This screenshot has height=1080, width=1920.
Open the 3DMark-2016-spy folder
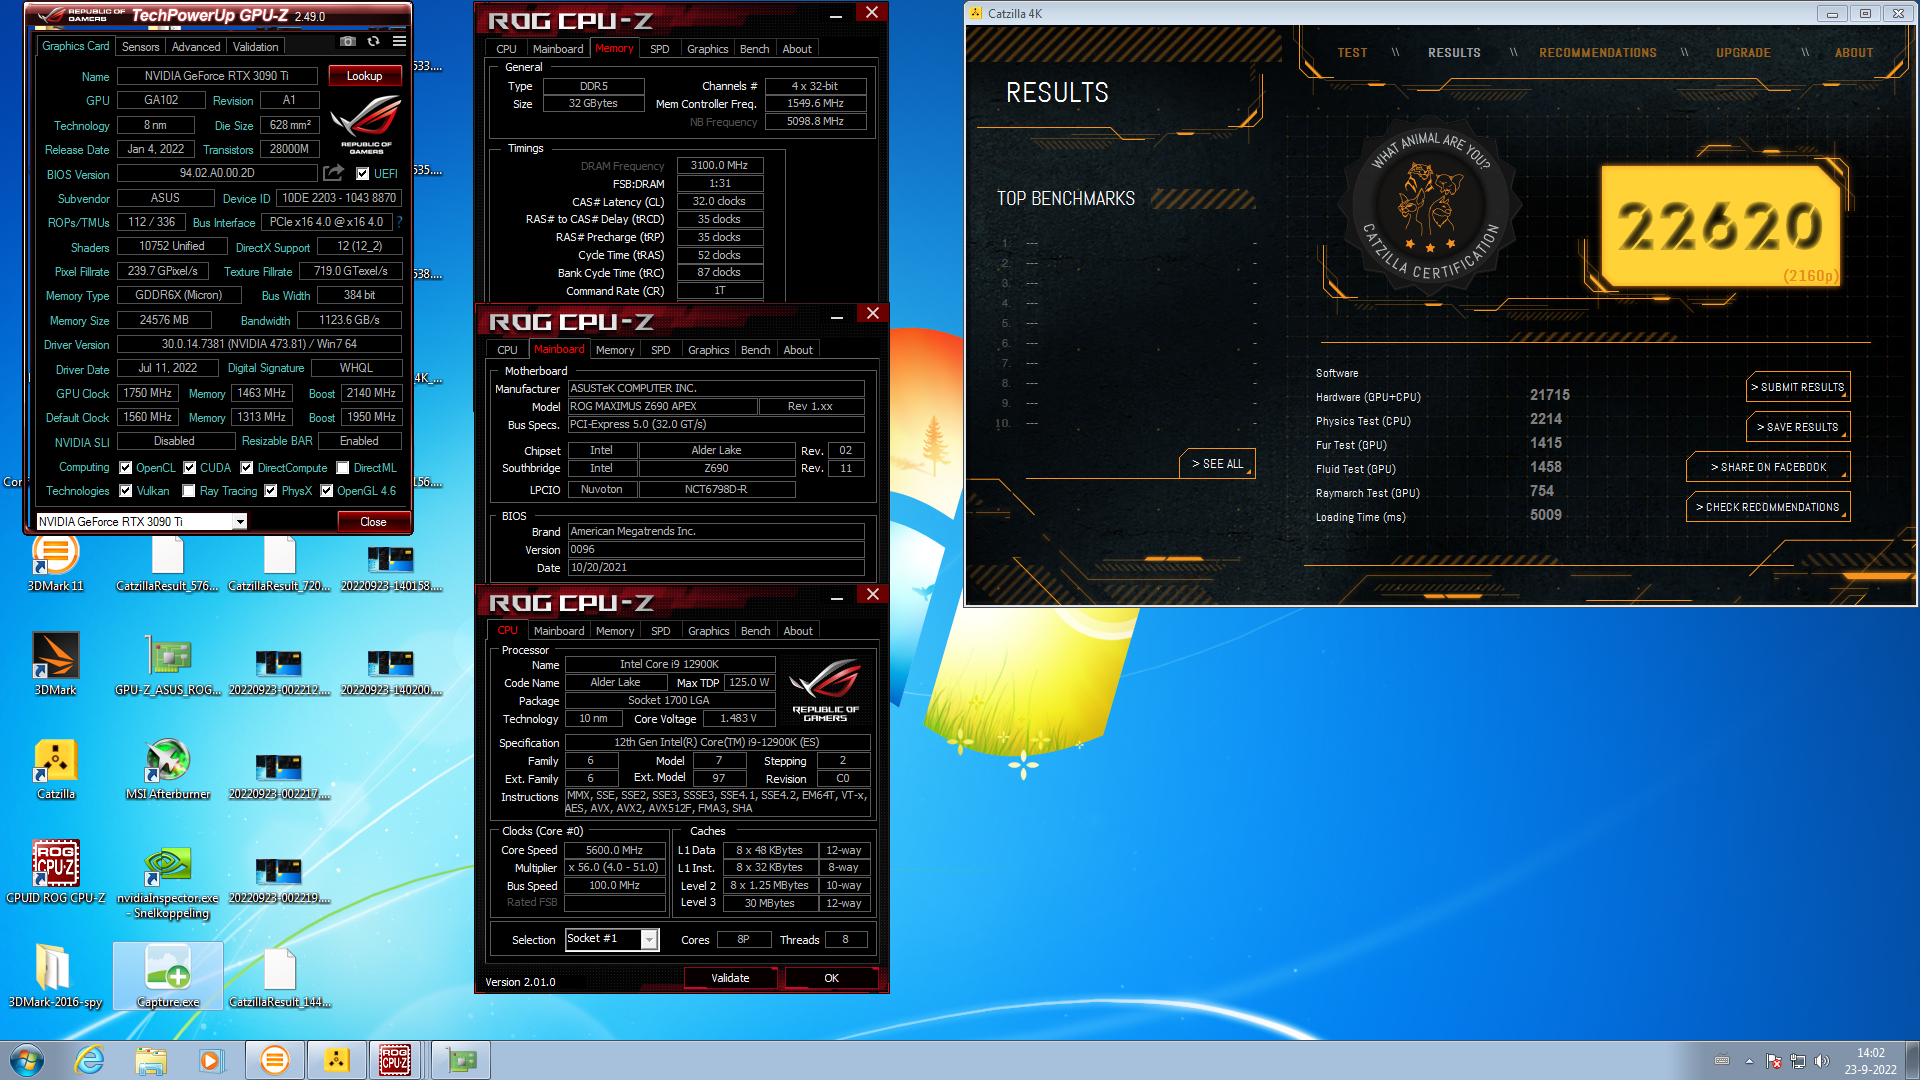click(x=56, y=975)
